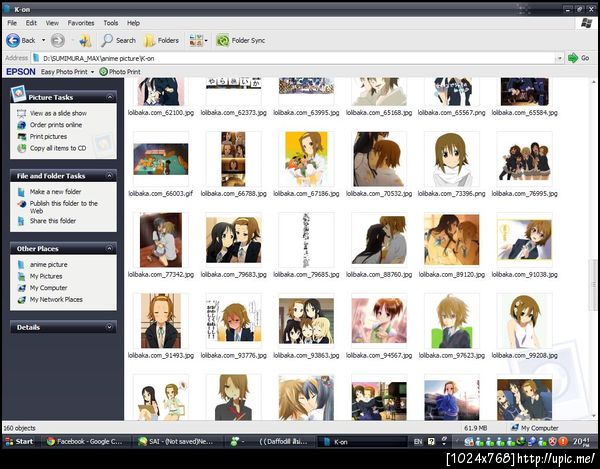Click Publish this folder to the Web
The width and height of the screenshot is (600, 469).
[x=64, y=207]
